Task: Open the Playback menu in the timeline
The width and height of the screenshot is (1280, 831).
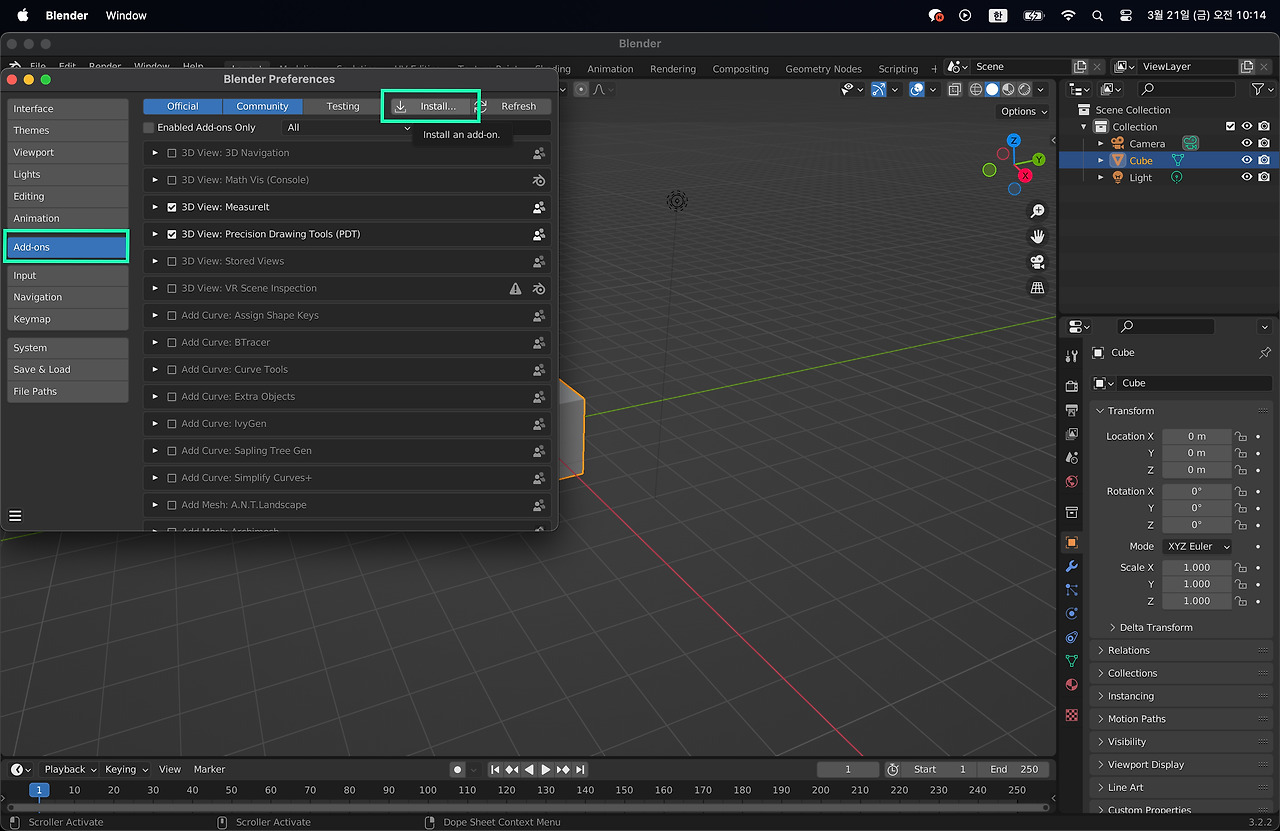Action: [x=70, y=769]
